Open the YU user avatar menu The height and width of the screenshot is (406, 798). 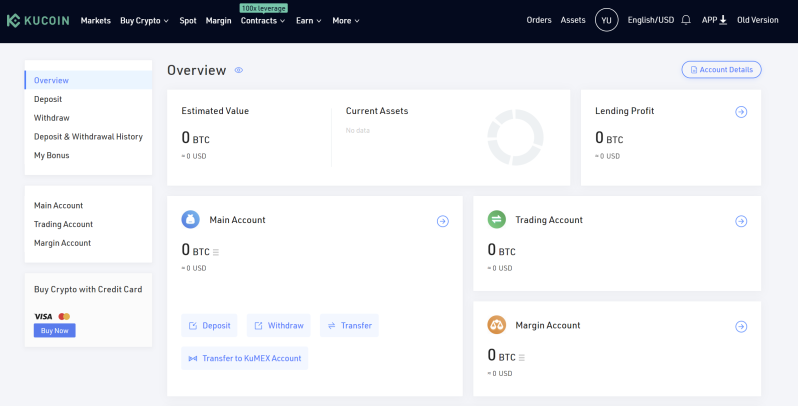[x=606, y=20]
